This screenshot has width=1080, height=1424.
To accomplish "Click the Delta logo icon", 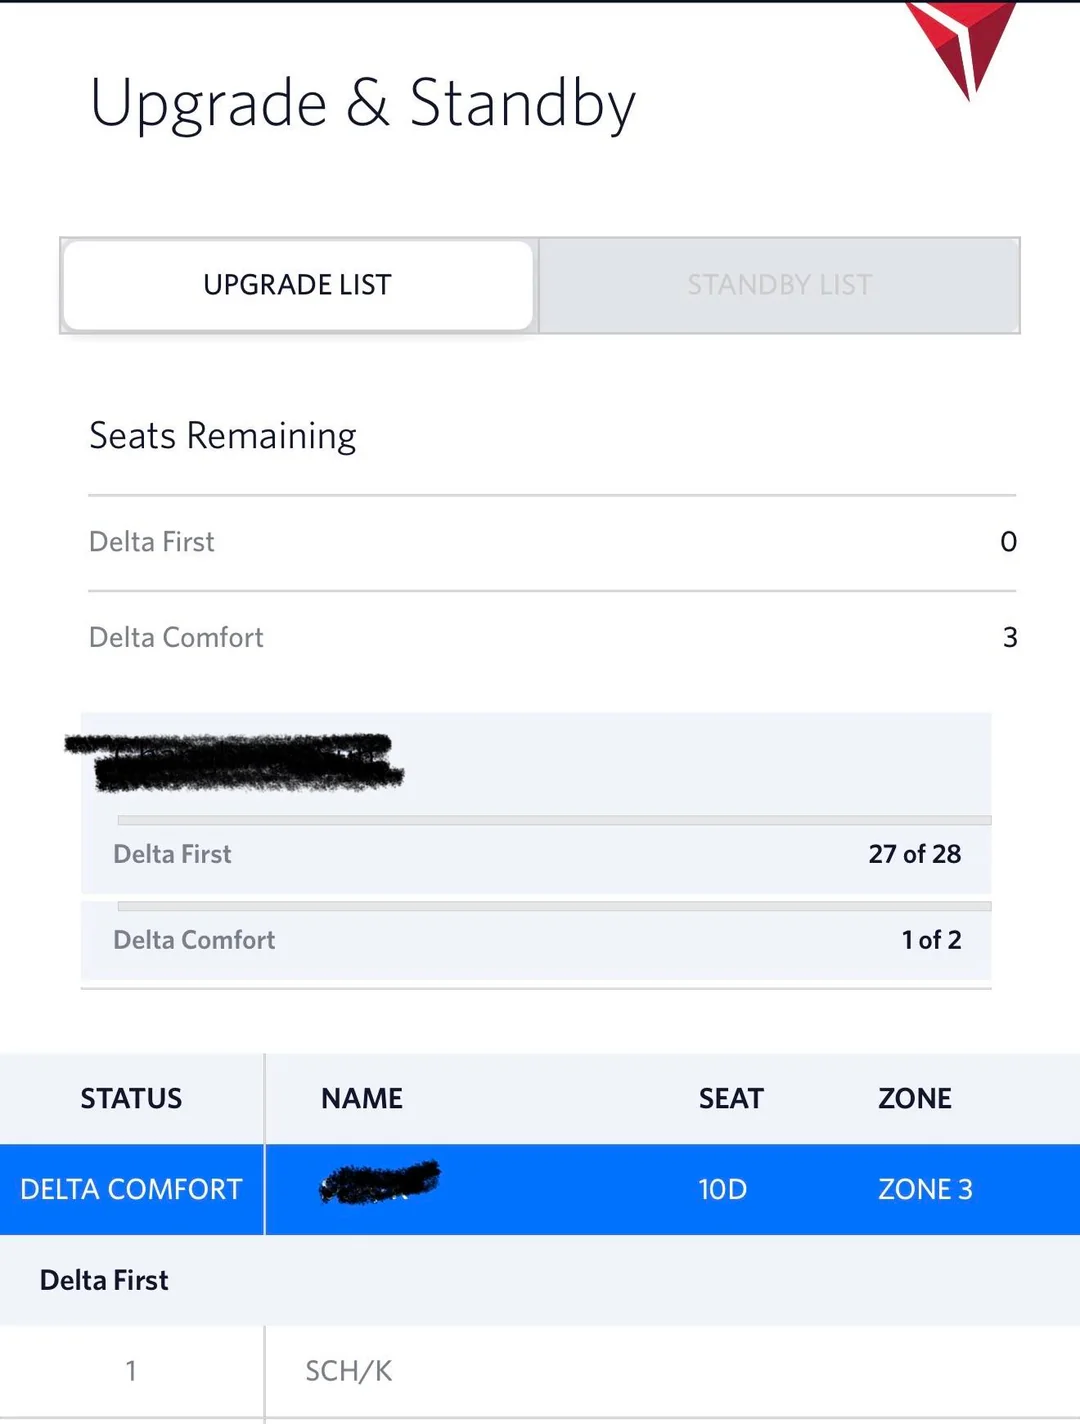I will 962,42.
